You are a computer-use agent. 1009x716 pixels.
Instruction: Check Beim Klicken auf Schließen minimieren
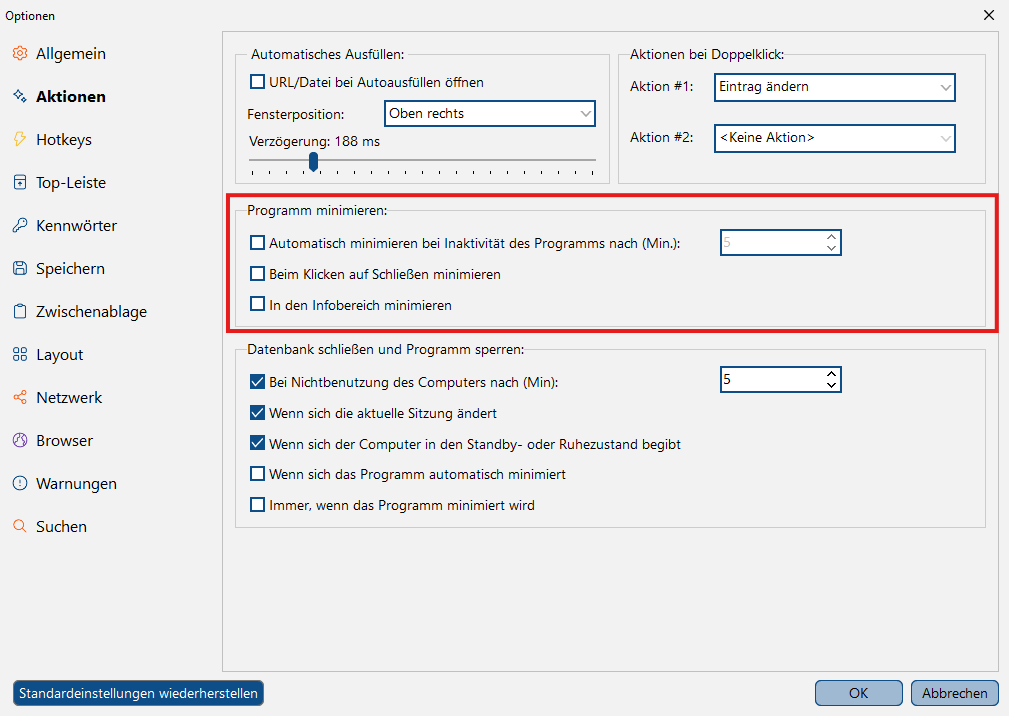[257, 273]
